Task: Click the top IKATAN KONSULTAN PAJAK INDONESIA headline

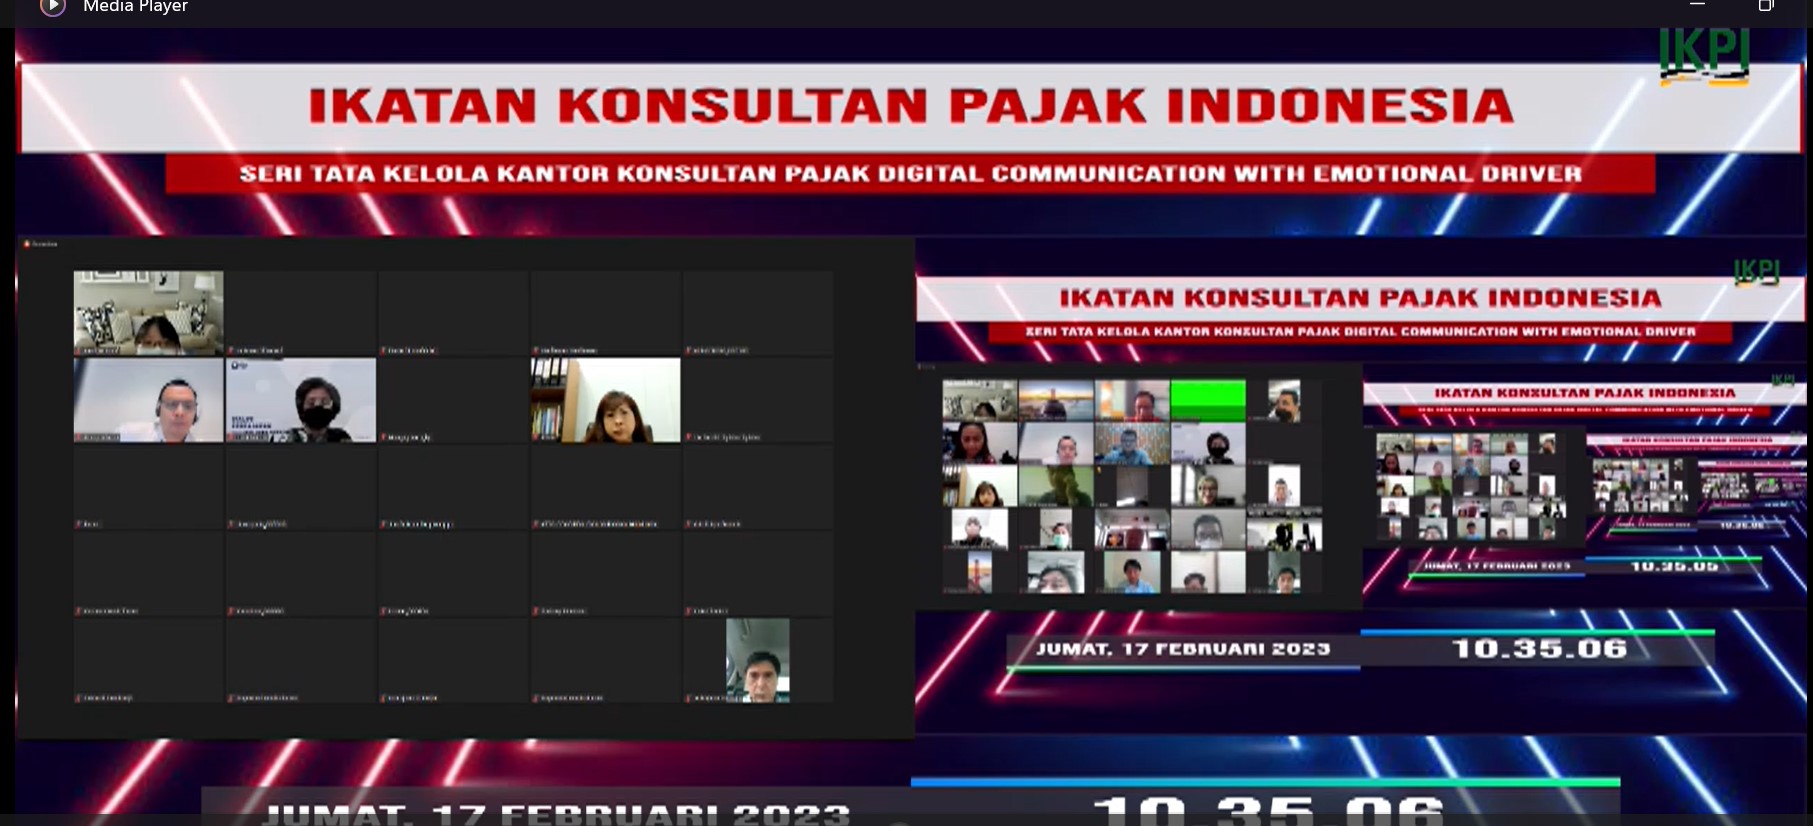Action: [x=911, y=106]
